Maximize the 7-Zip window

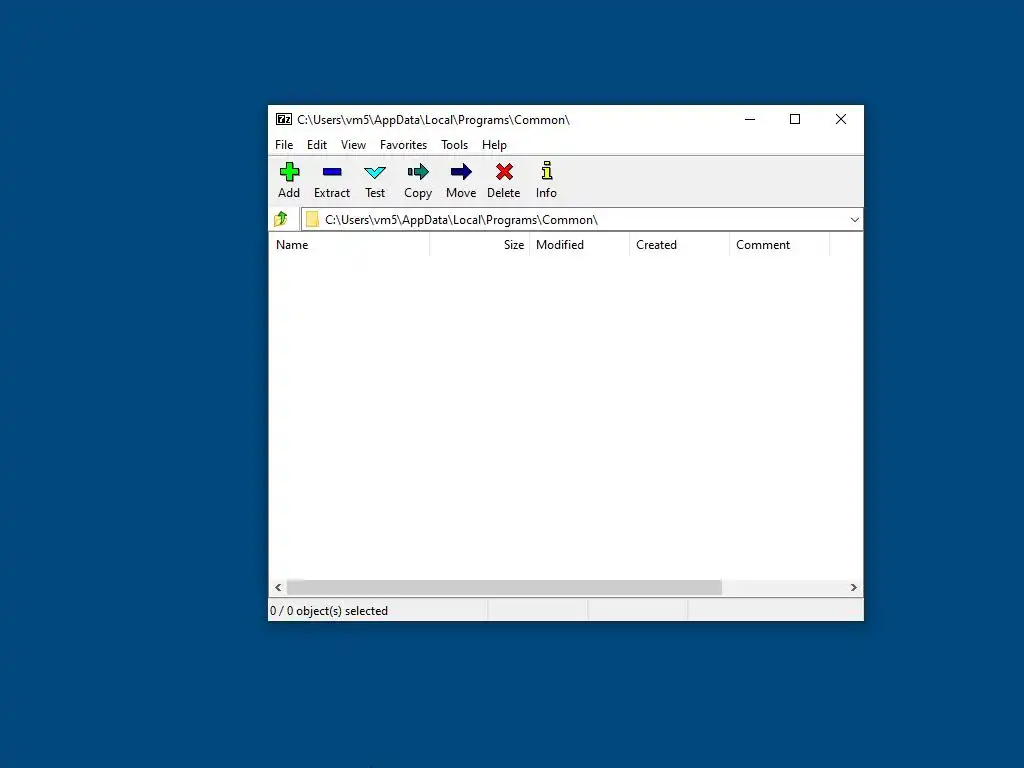pos(795,120)
